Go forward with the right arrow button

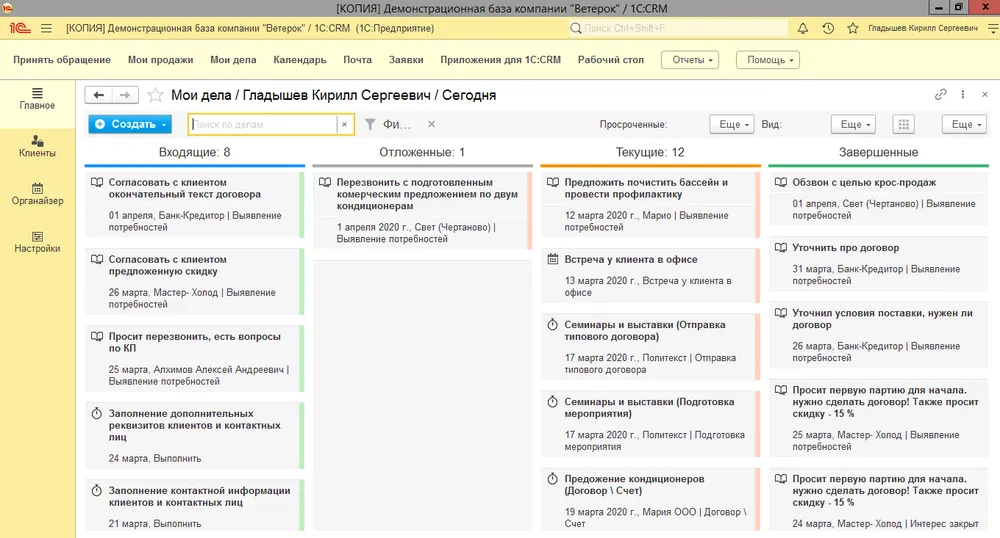[125, 95]
